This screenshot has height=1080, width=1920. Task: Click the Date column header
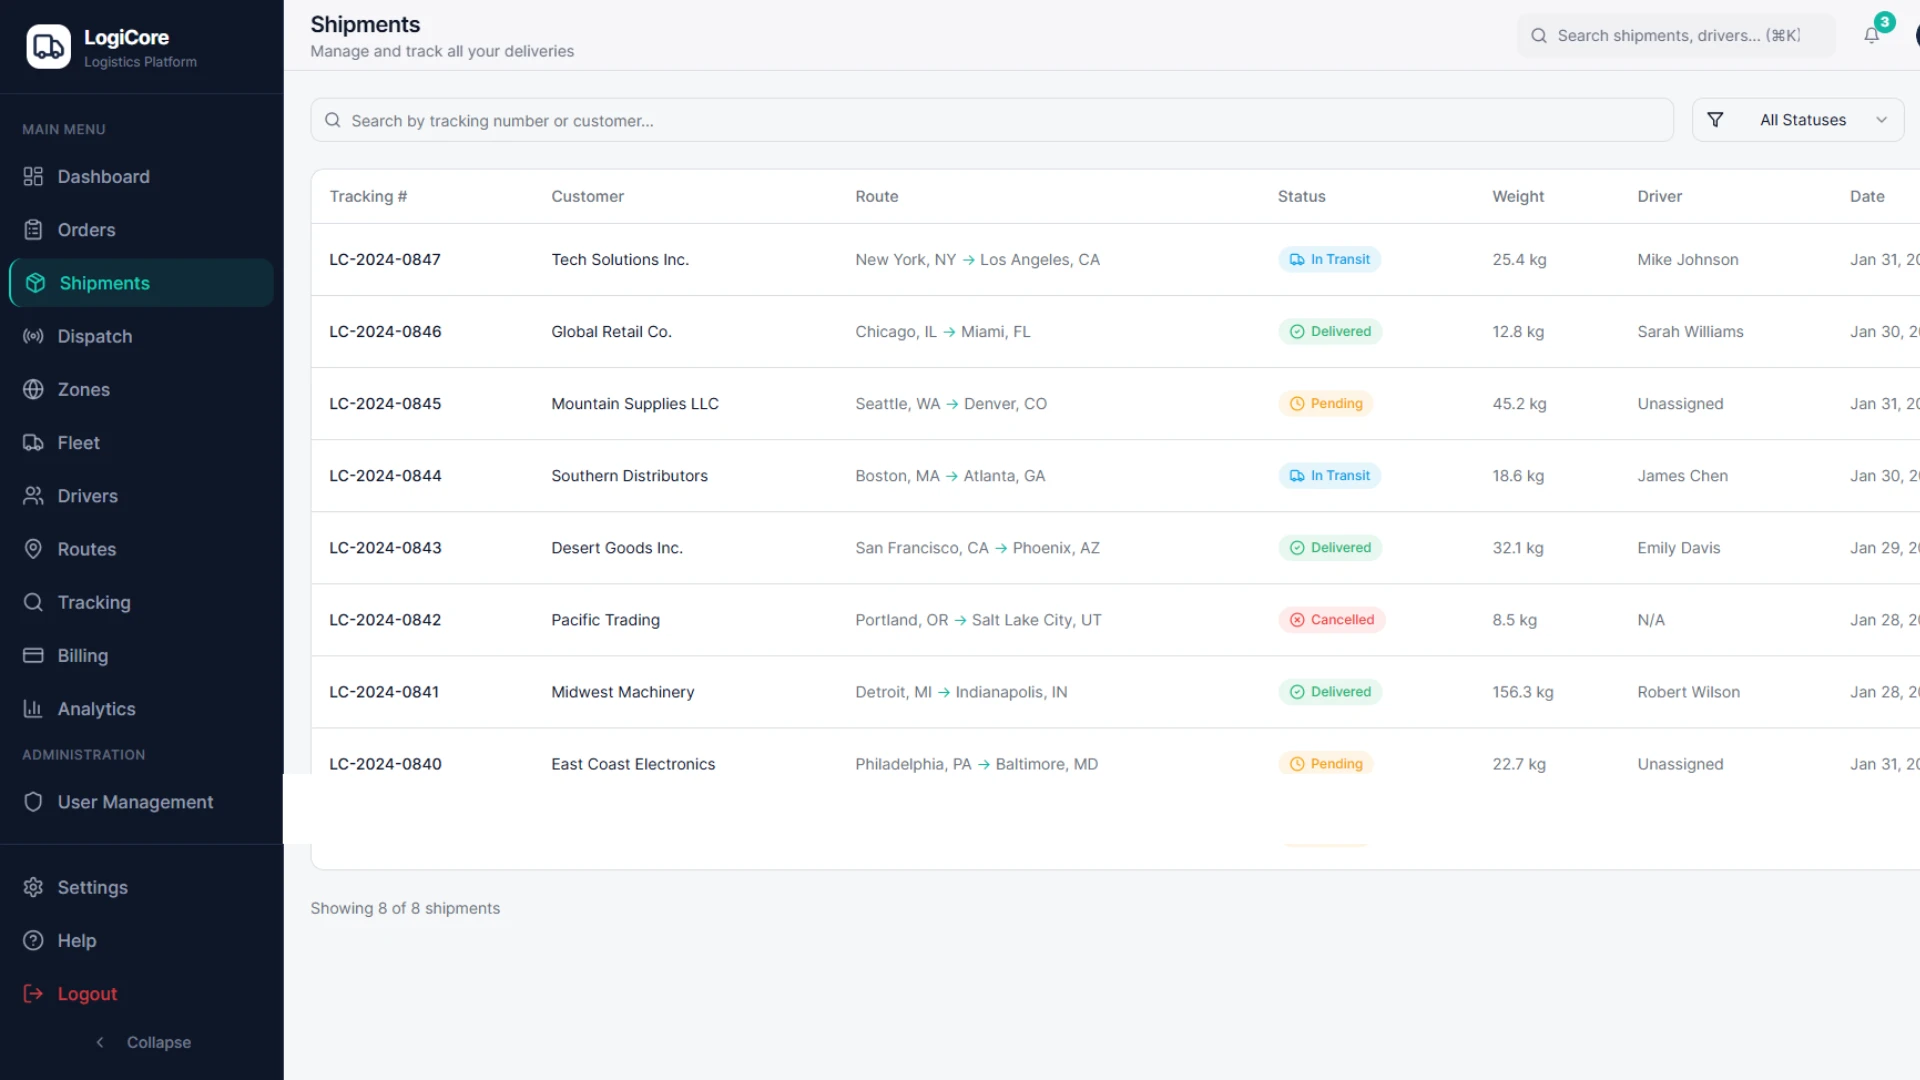click(1866, 197)
